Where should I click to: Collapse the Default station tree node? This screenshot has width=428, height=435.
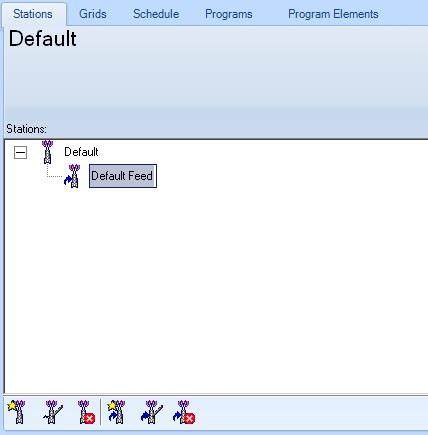pos(20,153)
